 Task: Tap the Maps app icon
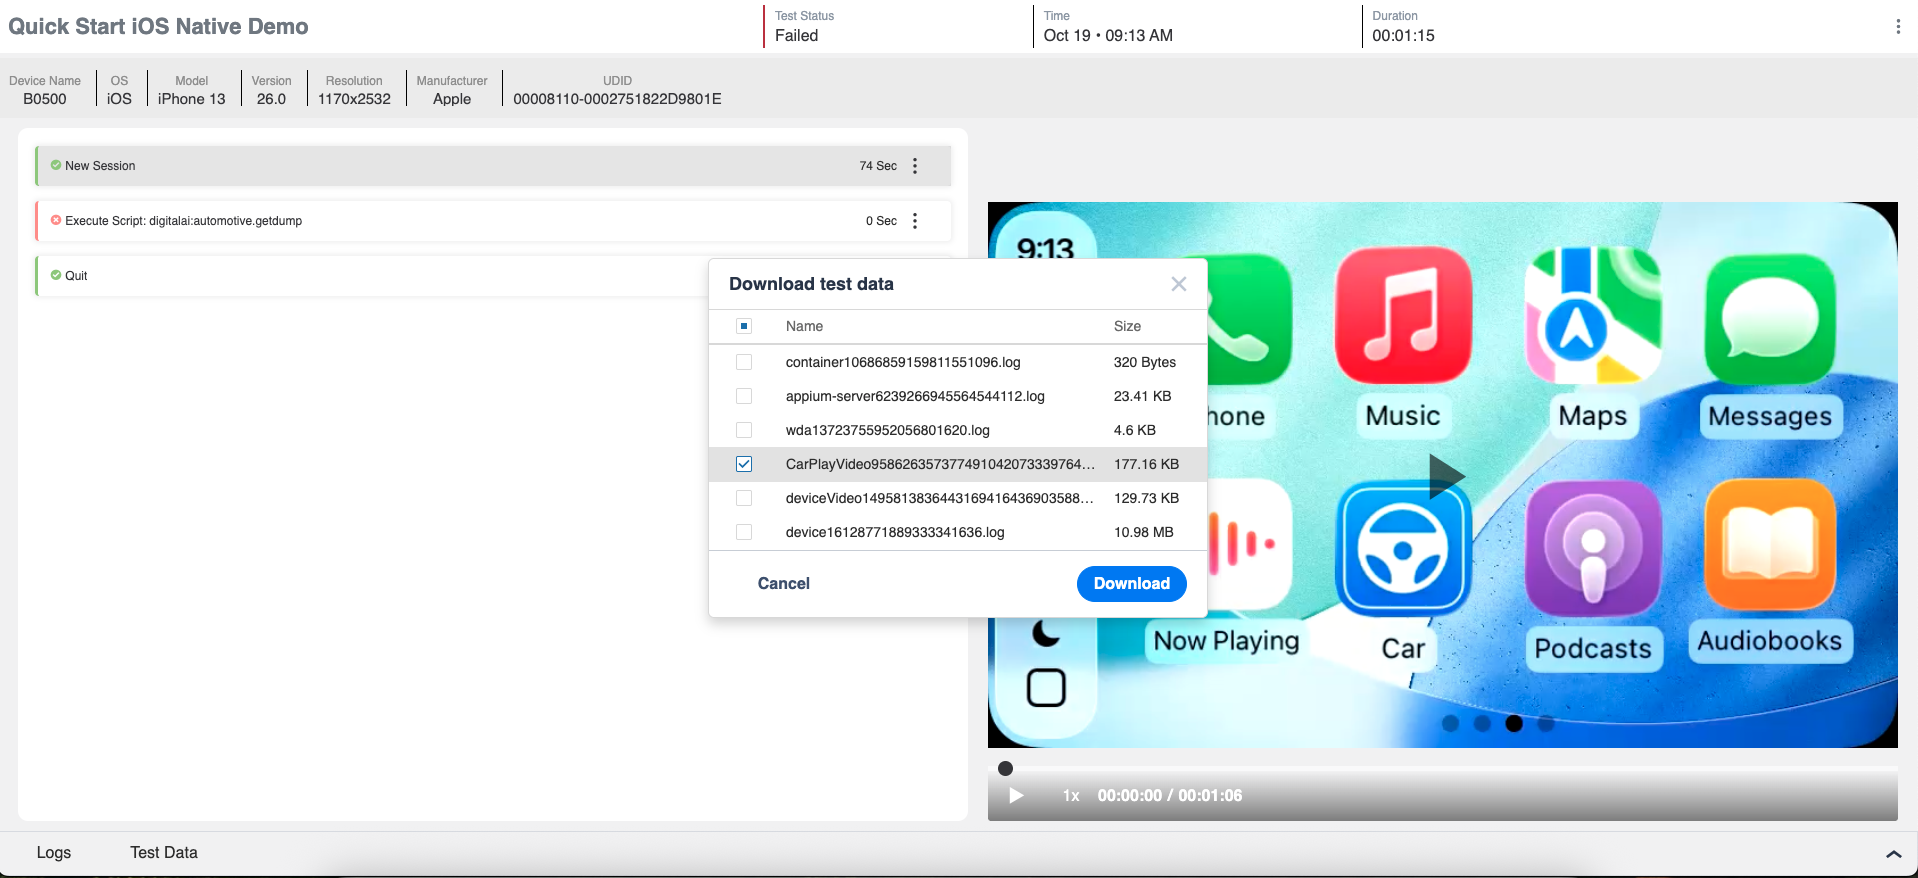click(1592, 316)
